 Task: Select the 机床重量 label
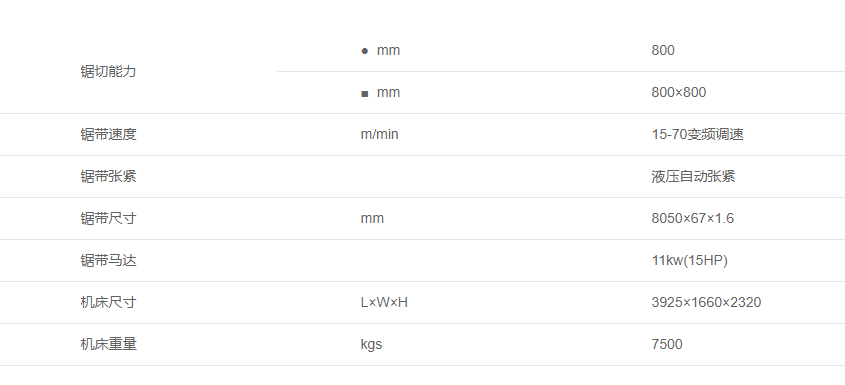coord(108,344)
